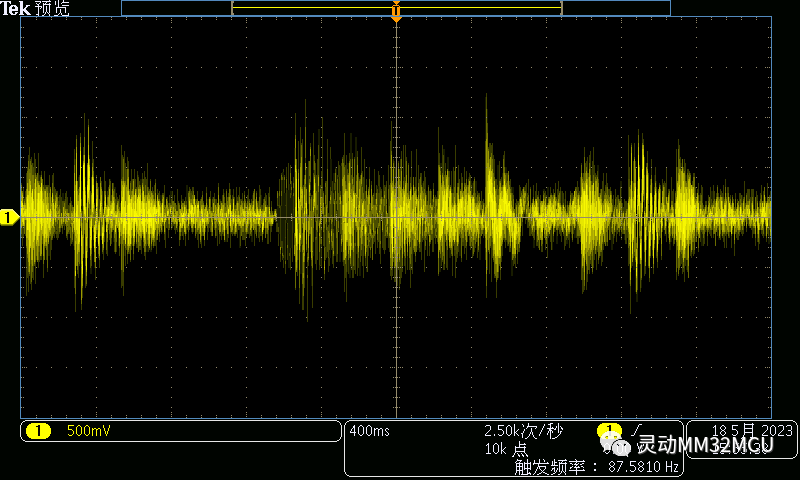
Task: Click the 2.50k次/秒 sample rate readout
Action: coord(523,431)
